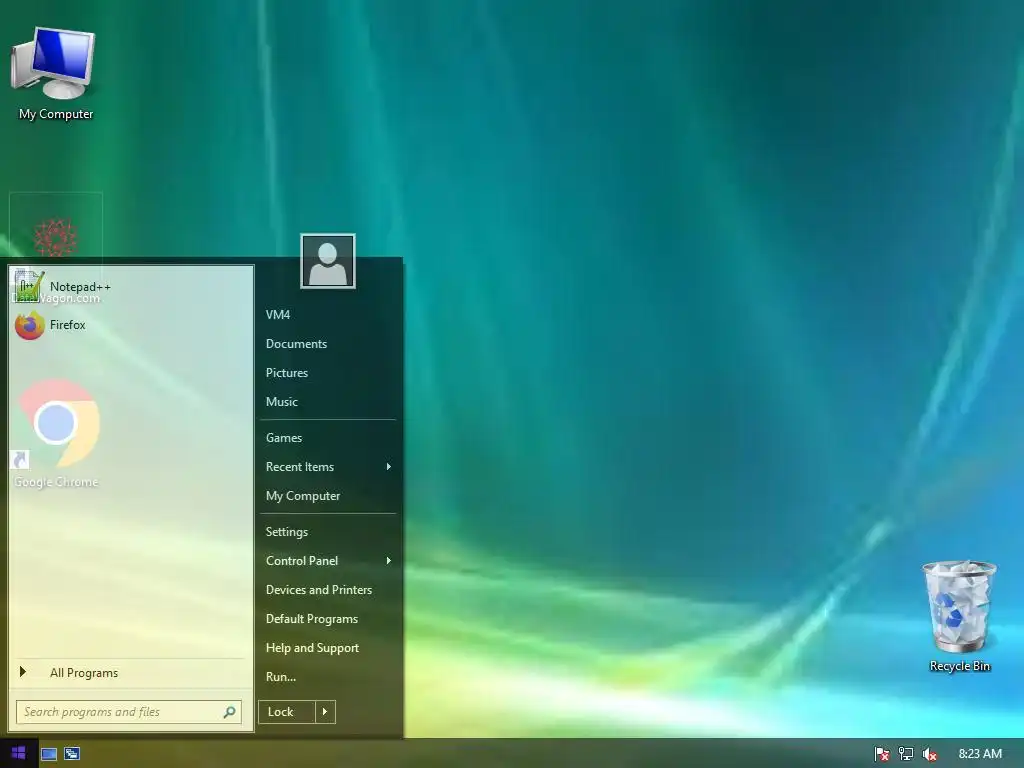This screenshot has width=1024, height=768.
Task: Open the network status tray icon
Action: coord(906,754)
